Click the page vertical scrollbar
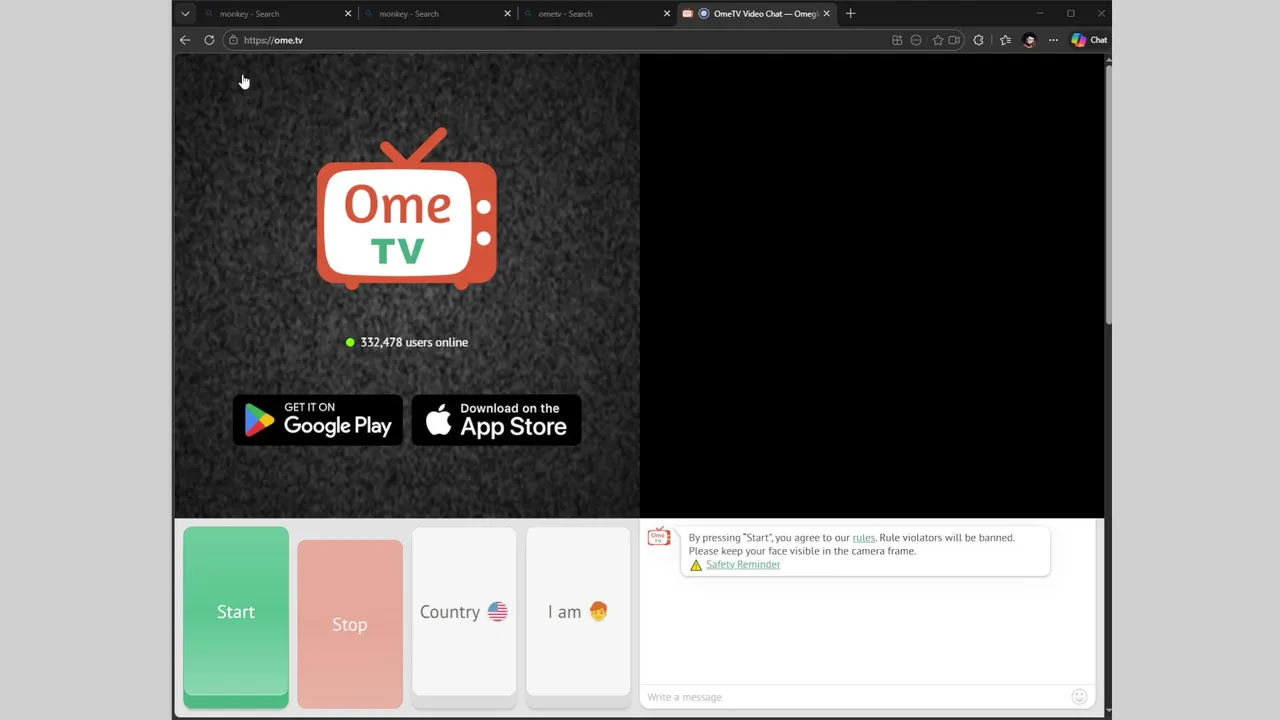Viewport: 1280px width, 720px height. tap(1107, 195)
